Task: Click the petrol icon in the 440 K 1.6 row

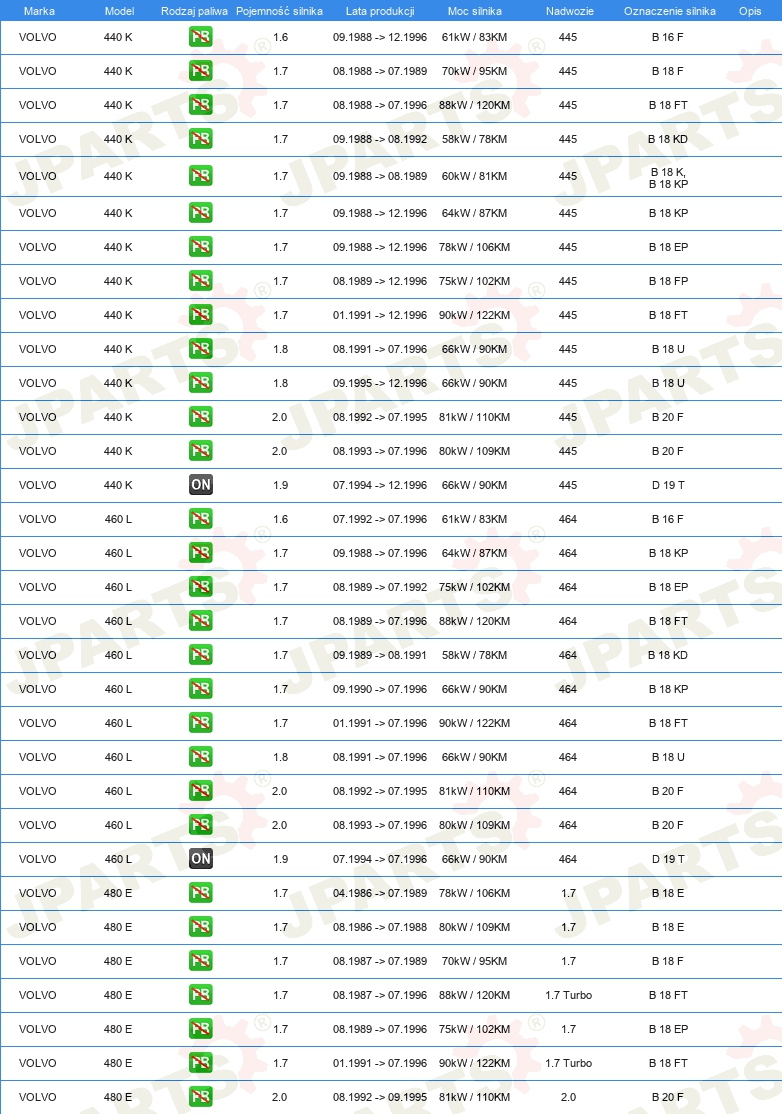Action: coord(201,37)
